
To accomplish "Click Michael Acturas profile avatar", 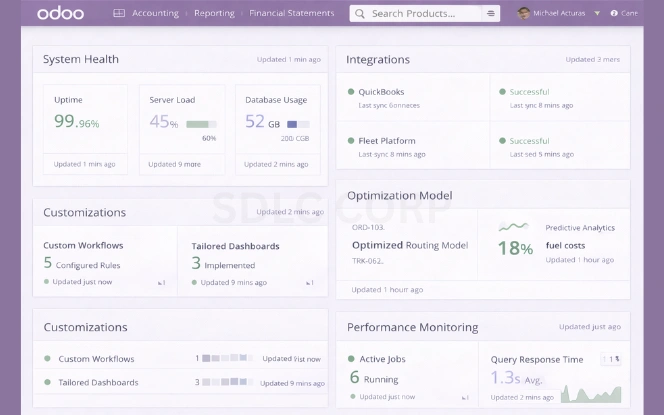I will click(524, 13).
